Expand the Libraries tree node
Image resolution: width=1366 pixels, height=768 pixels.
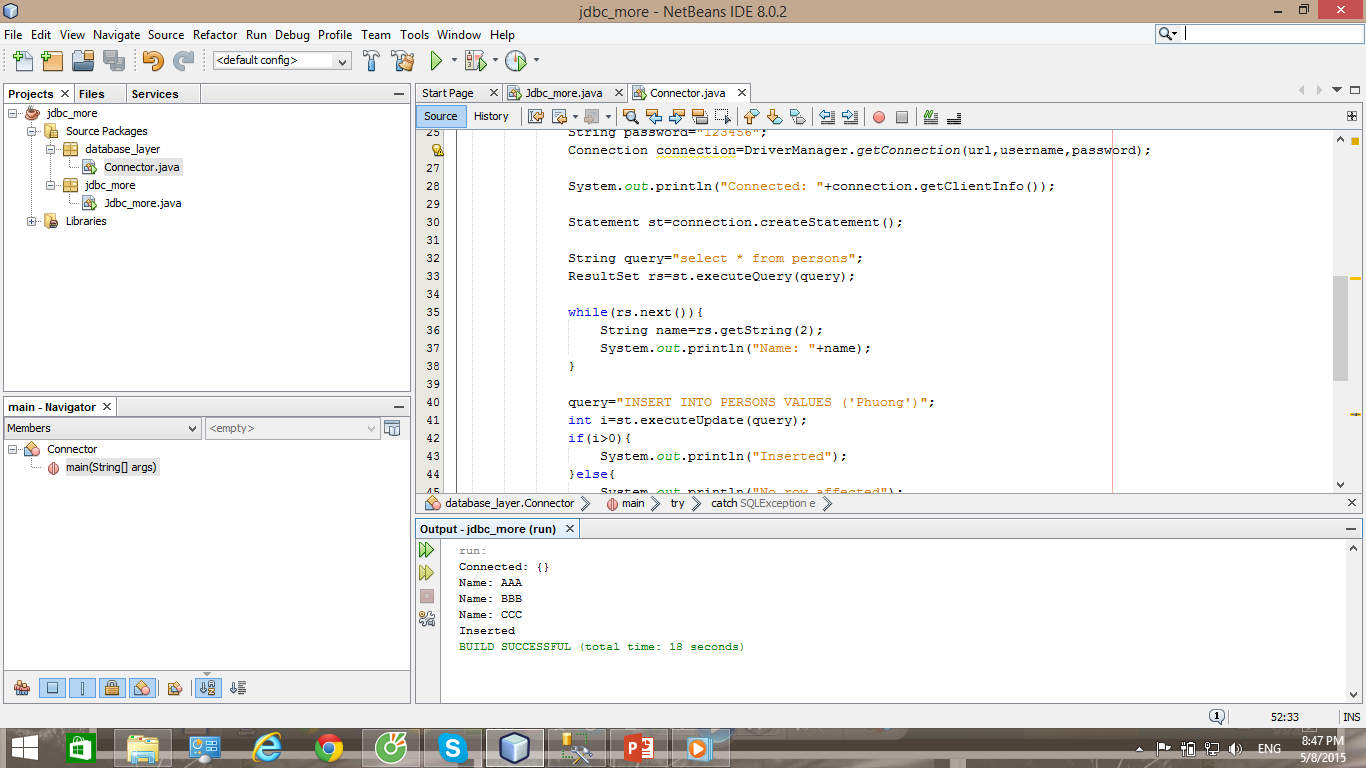pos(32,221)
